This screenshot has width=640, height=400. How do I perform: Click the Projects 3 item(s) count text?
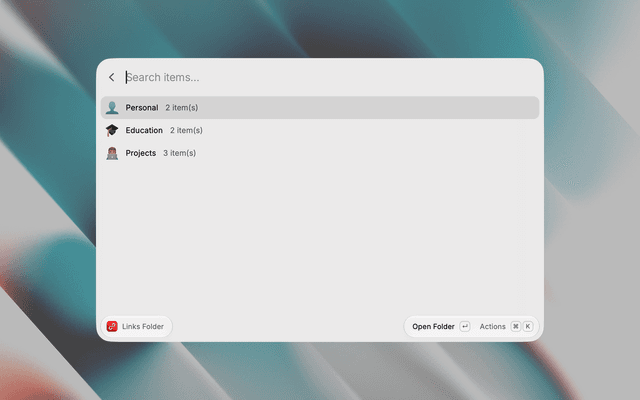(x=180, y=153)
